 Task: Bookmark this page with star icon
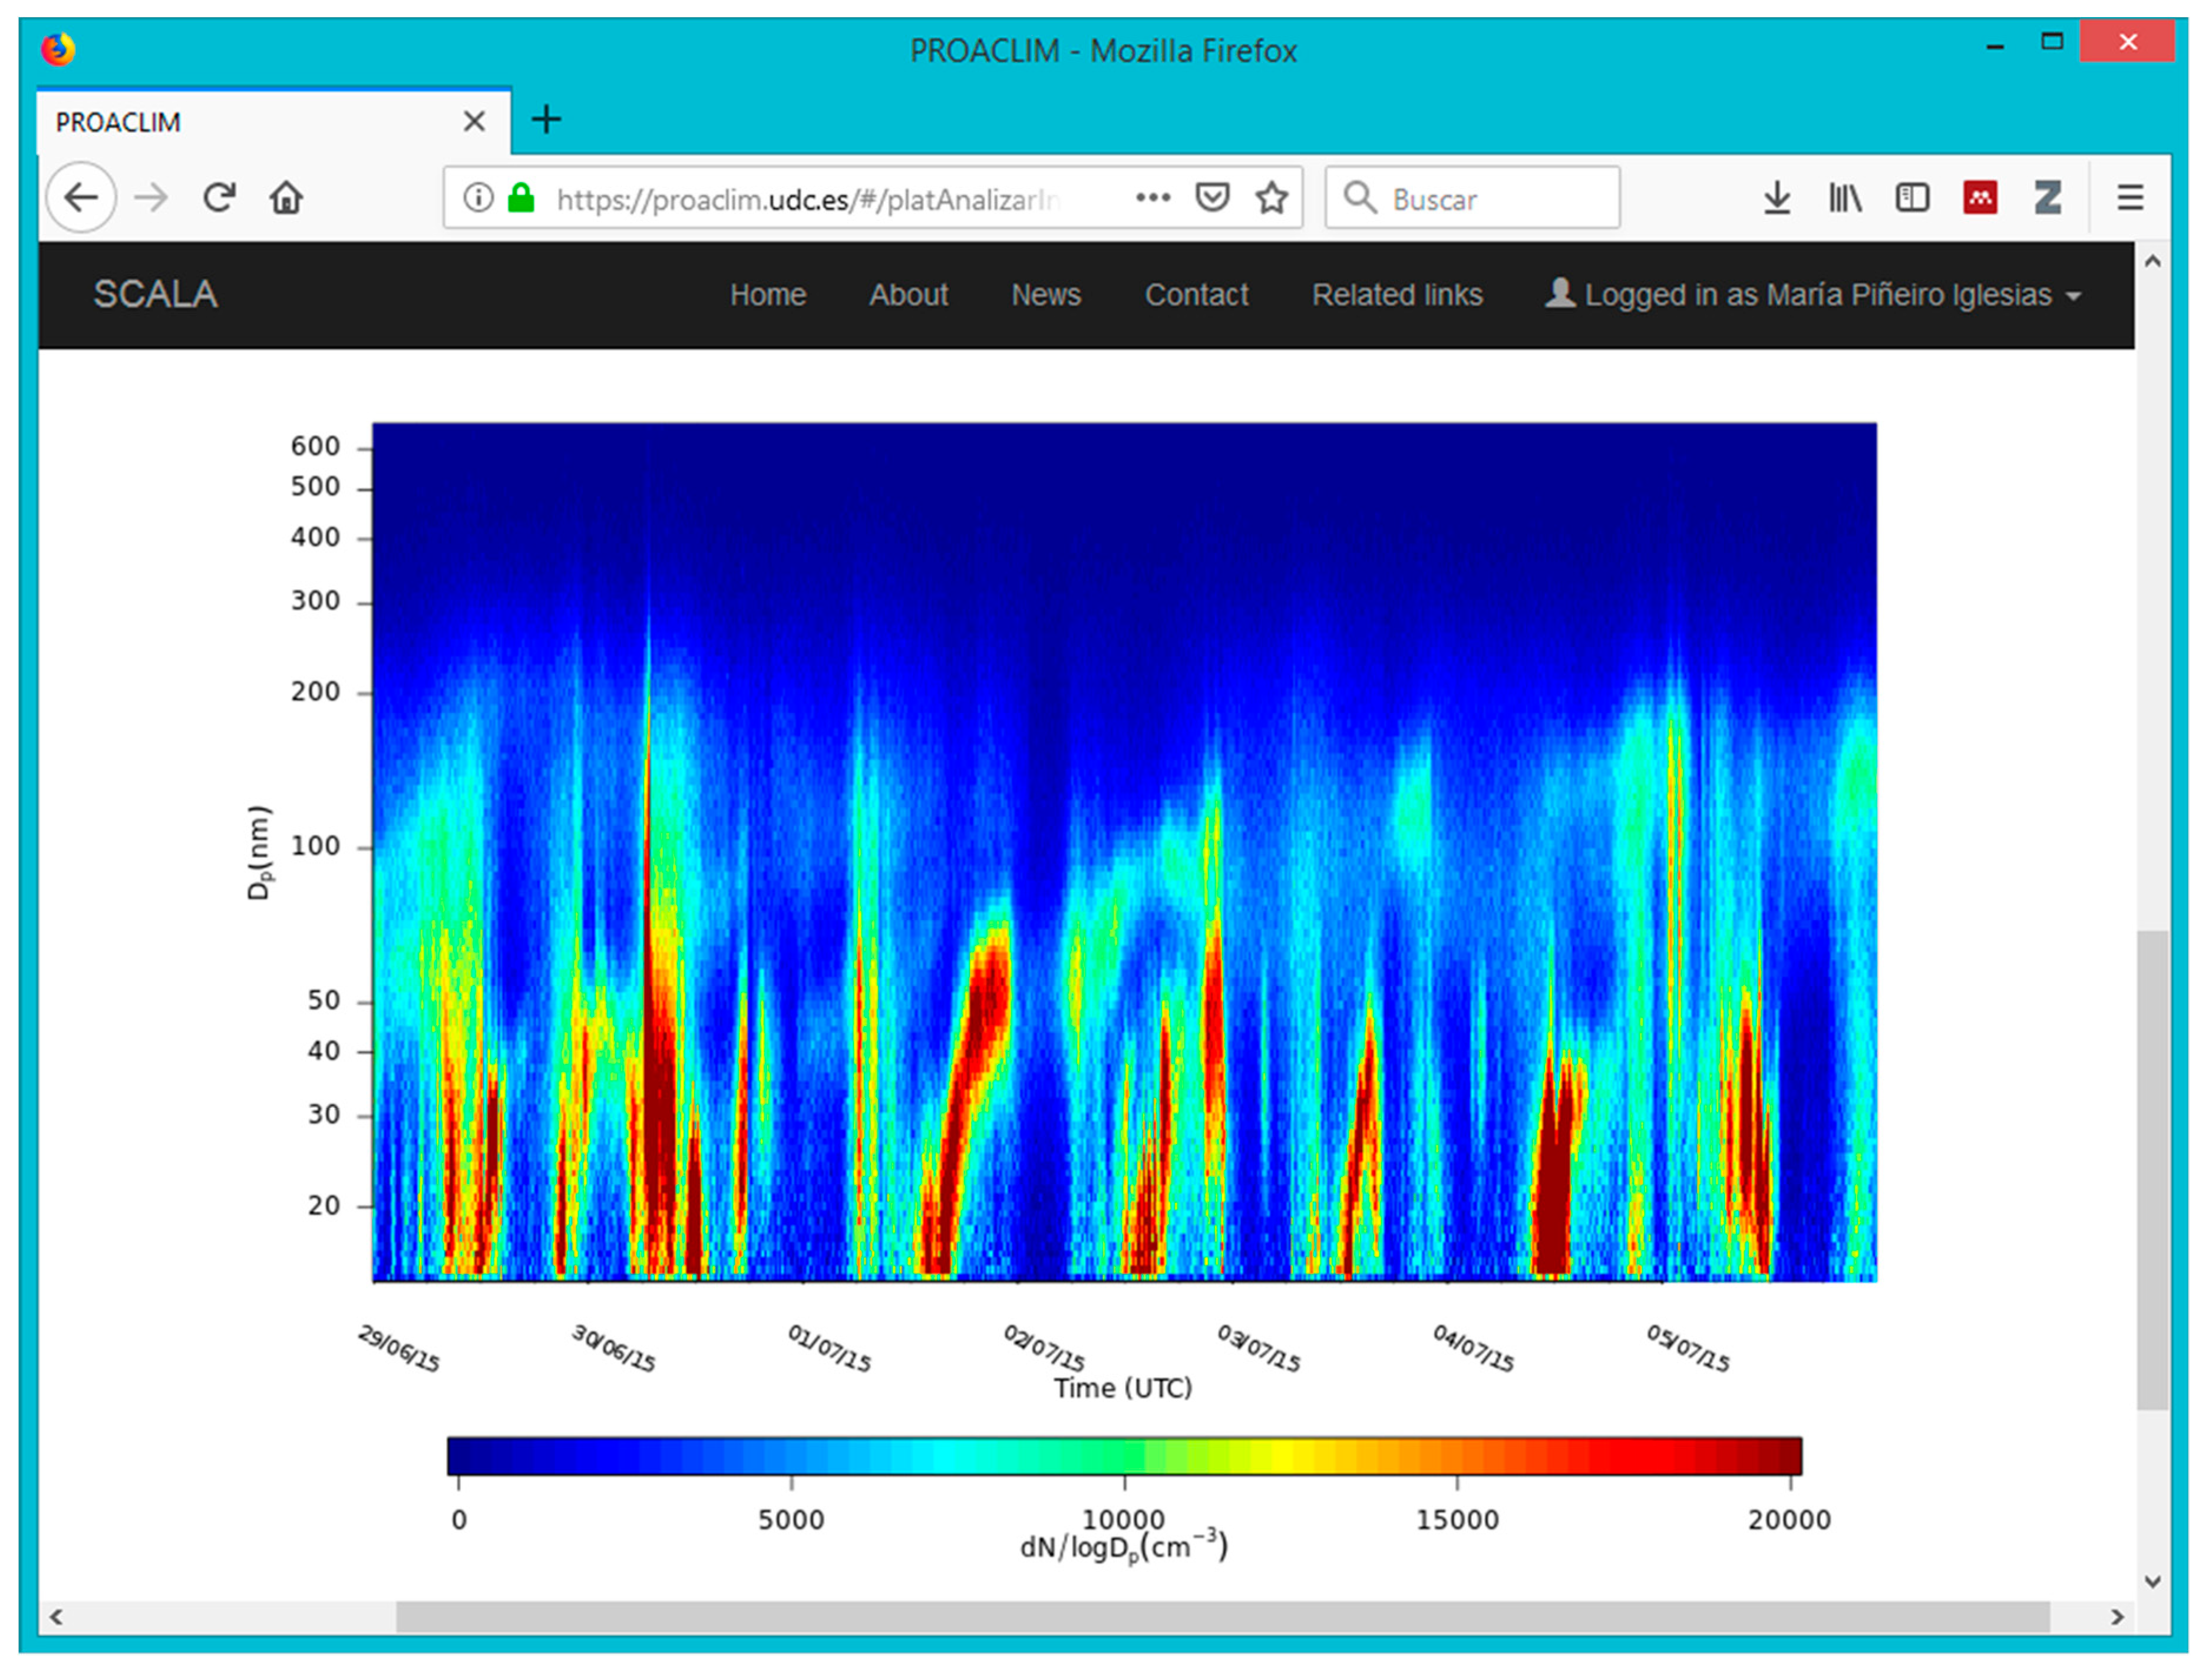(x=1271, y=198)
